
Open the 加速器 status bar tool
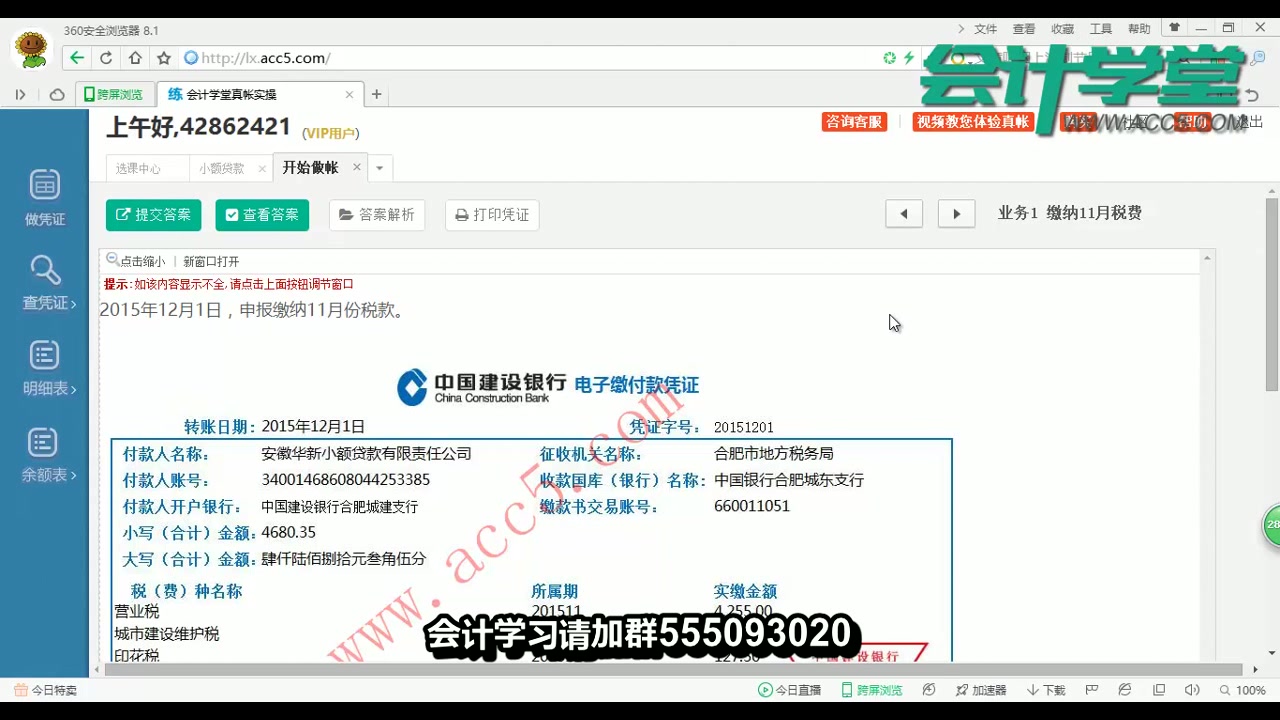point(980,690)
